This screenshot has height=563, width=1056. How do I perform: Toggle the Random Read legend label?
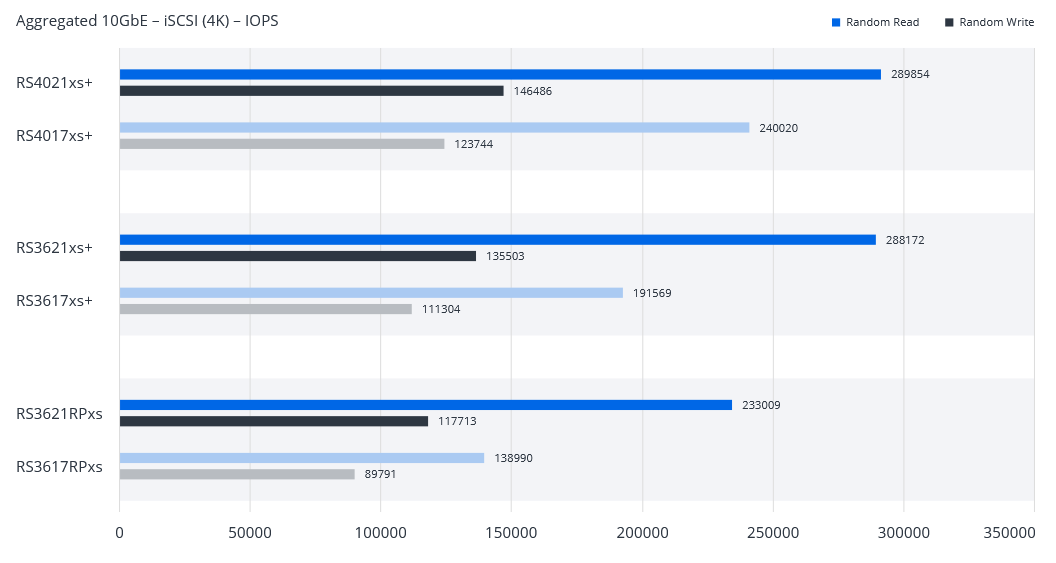coord(882,22)
